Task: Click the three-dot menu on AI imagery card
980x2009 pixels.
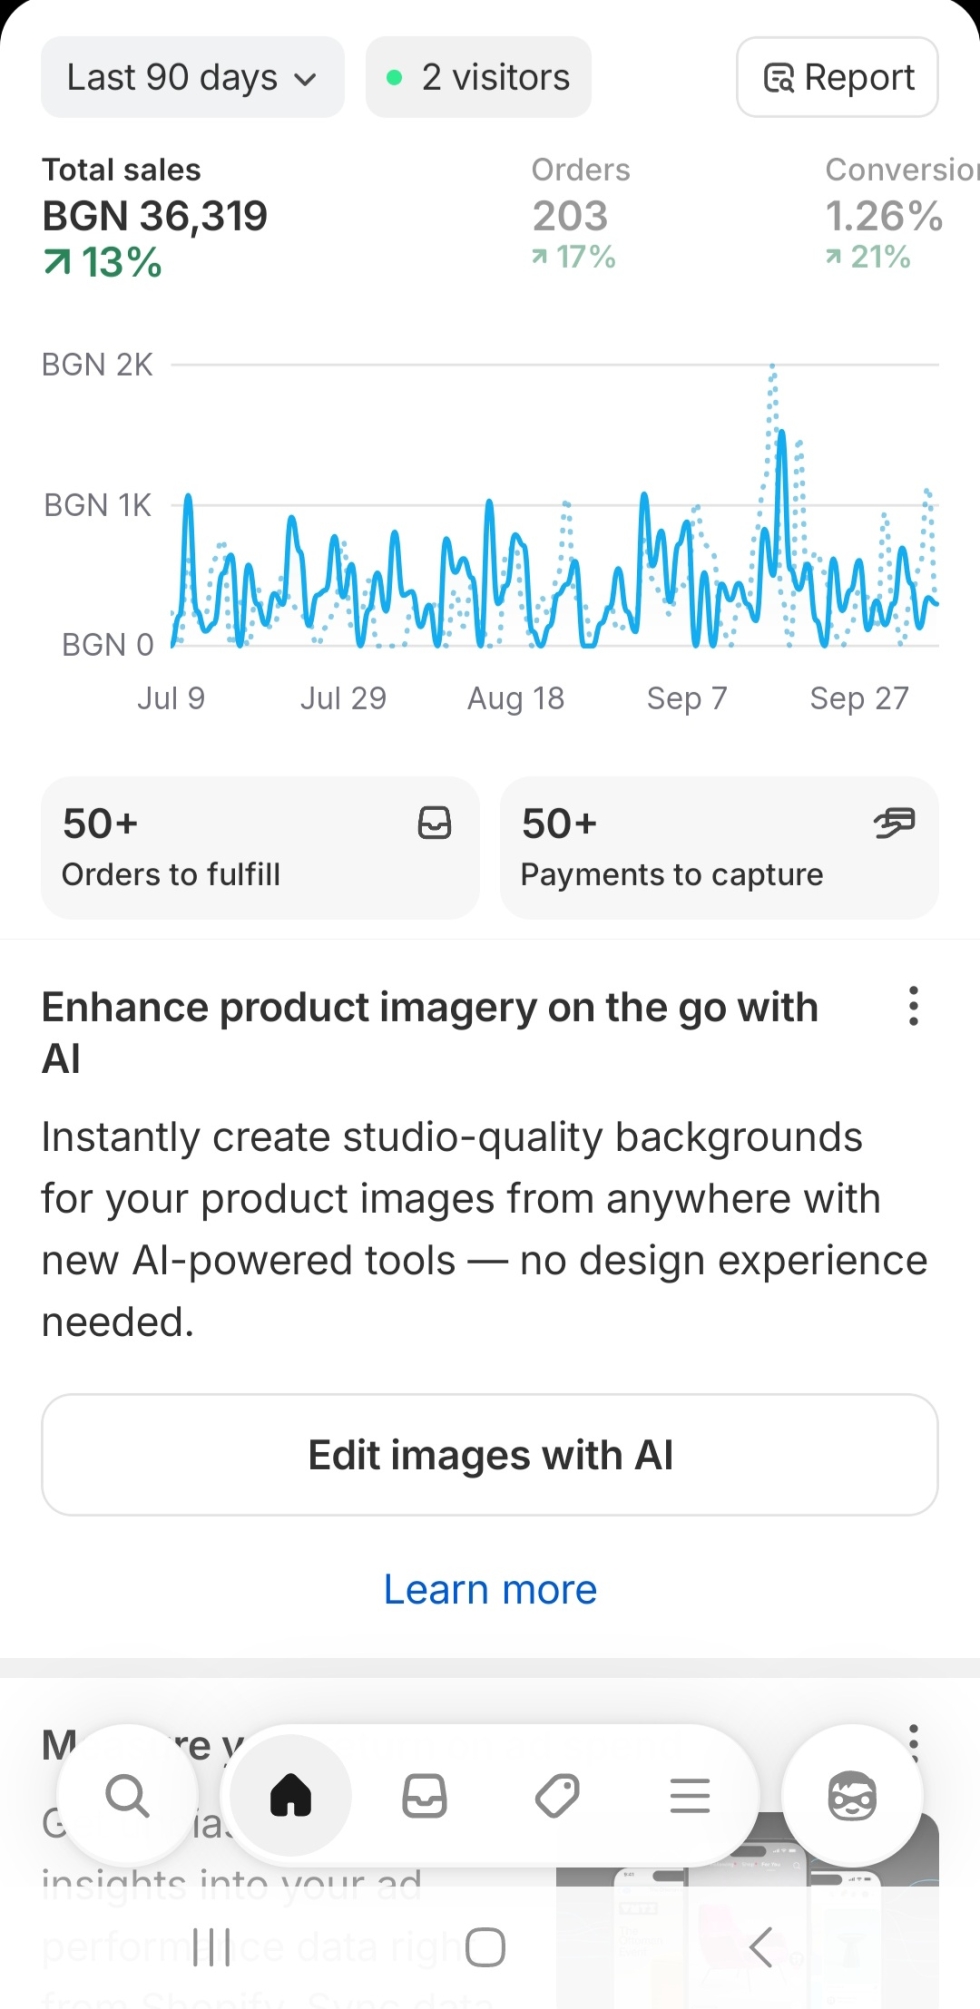Action: (x=913, y=1006)
